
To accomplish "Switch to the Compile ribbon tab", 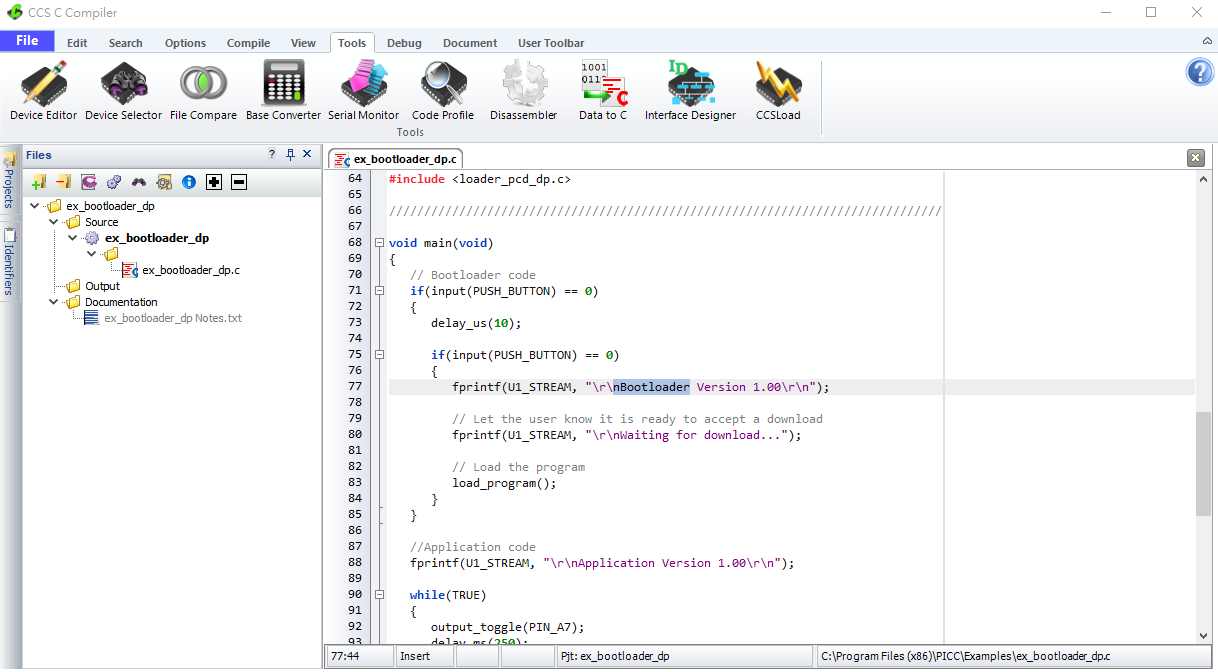I will (x=249, y=43).
